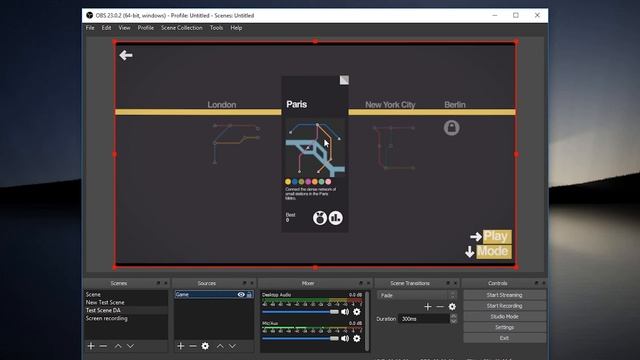Open Settings from Controls panel

(x=504, y=327)
